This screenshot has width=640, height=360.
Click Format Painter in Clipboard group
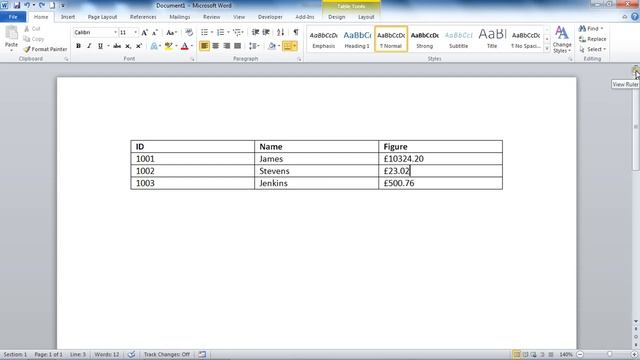[45, 49]
